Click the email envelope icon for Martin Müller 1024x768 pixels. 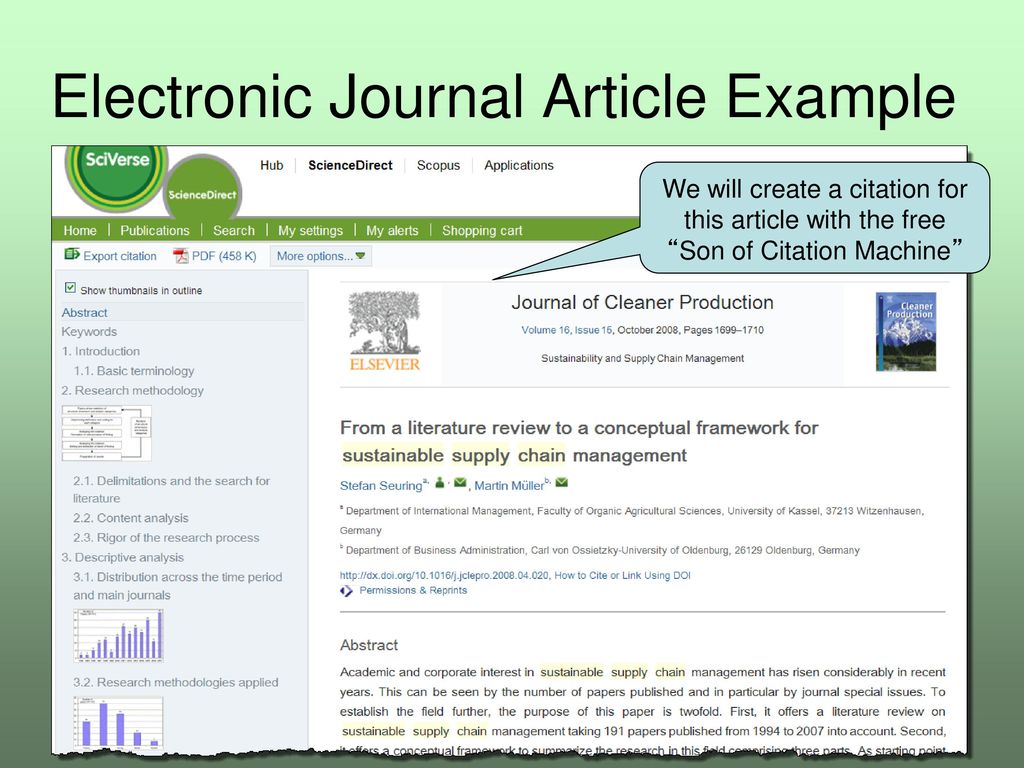tap(562, 483)
